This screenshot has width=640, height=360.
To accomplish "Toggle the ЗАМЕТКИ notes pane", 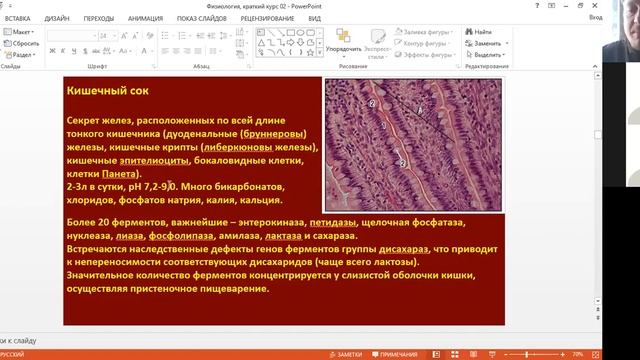I will click(346, 354).
